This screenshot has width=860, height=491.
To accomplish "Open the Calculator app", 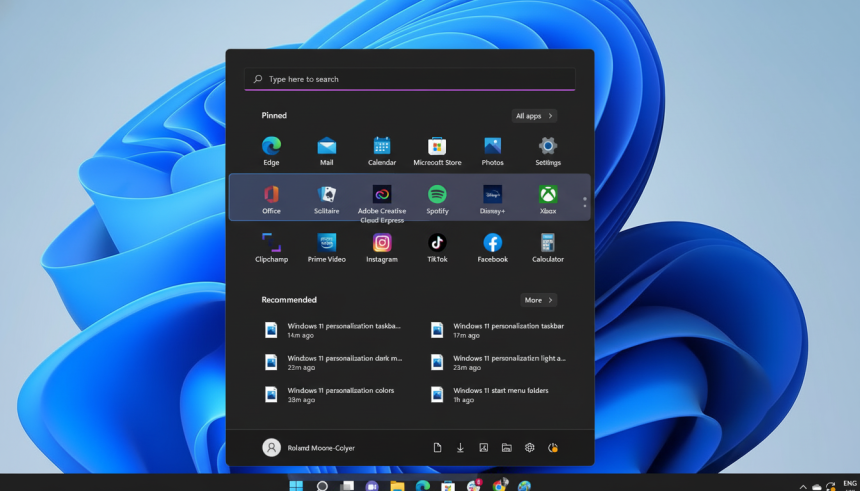I will coord(548,247).
